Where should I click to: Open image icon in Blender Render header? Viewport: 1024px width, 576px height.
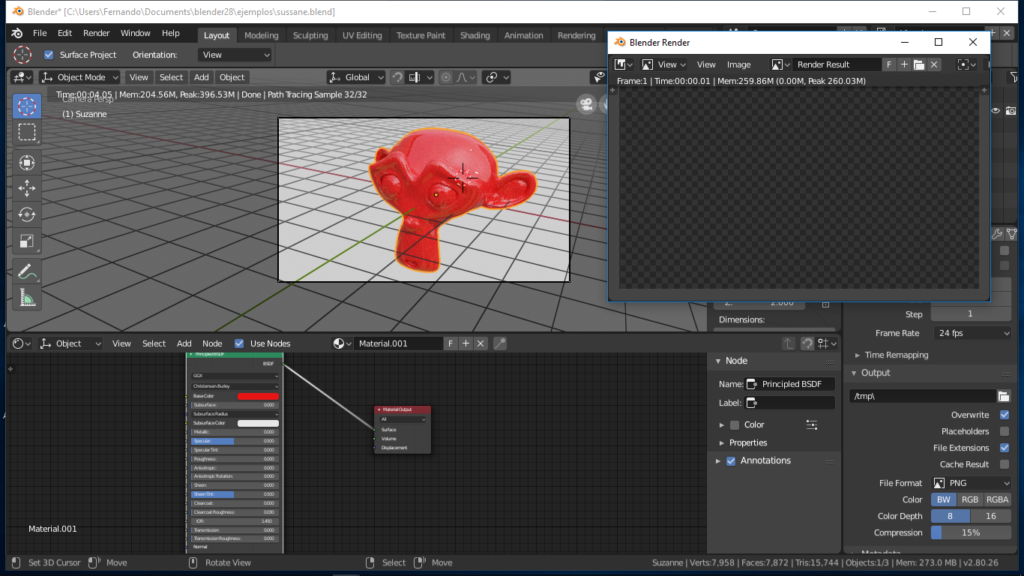(x=918, y=64)
